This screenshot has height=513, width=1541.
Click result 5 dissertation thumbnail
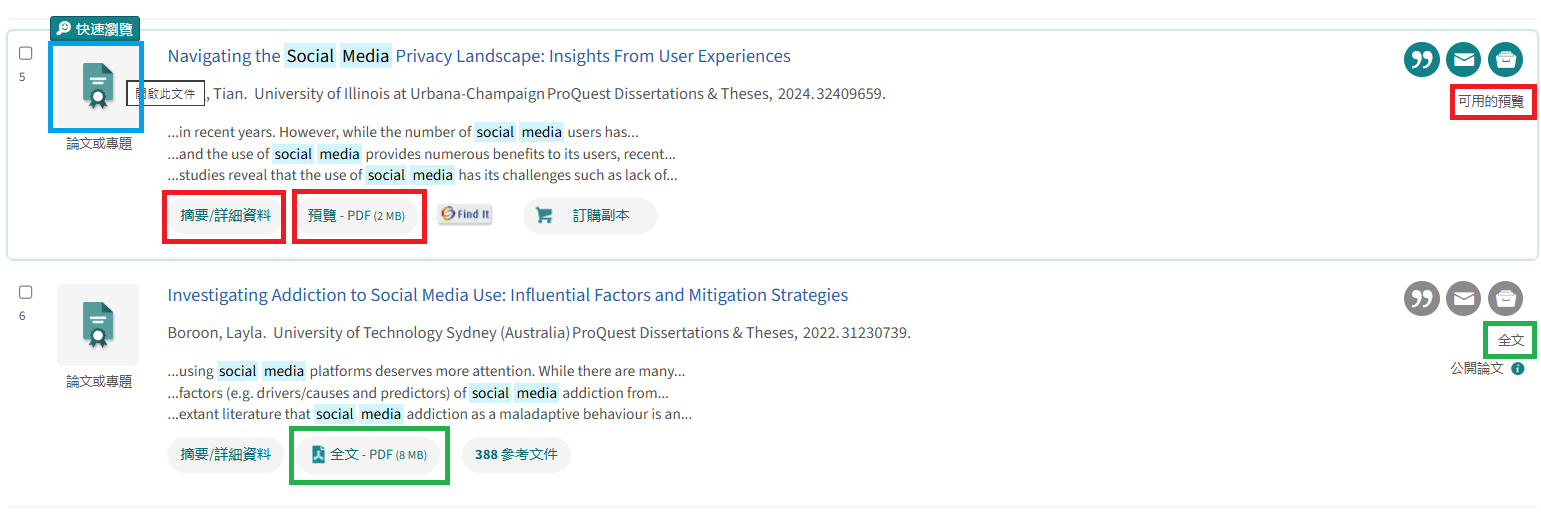[97, 86]
